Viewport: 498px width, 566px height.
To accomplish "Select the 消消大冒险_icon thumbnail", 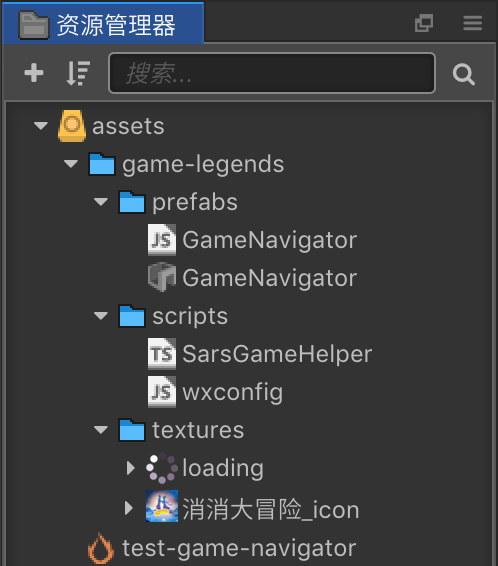I will tap(162, 506).
